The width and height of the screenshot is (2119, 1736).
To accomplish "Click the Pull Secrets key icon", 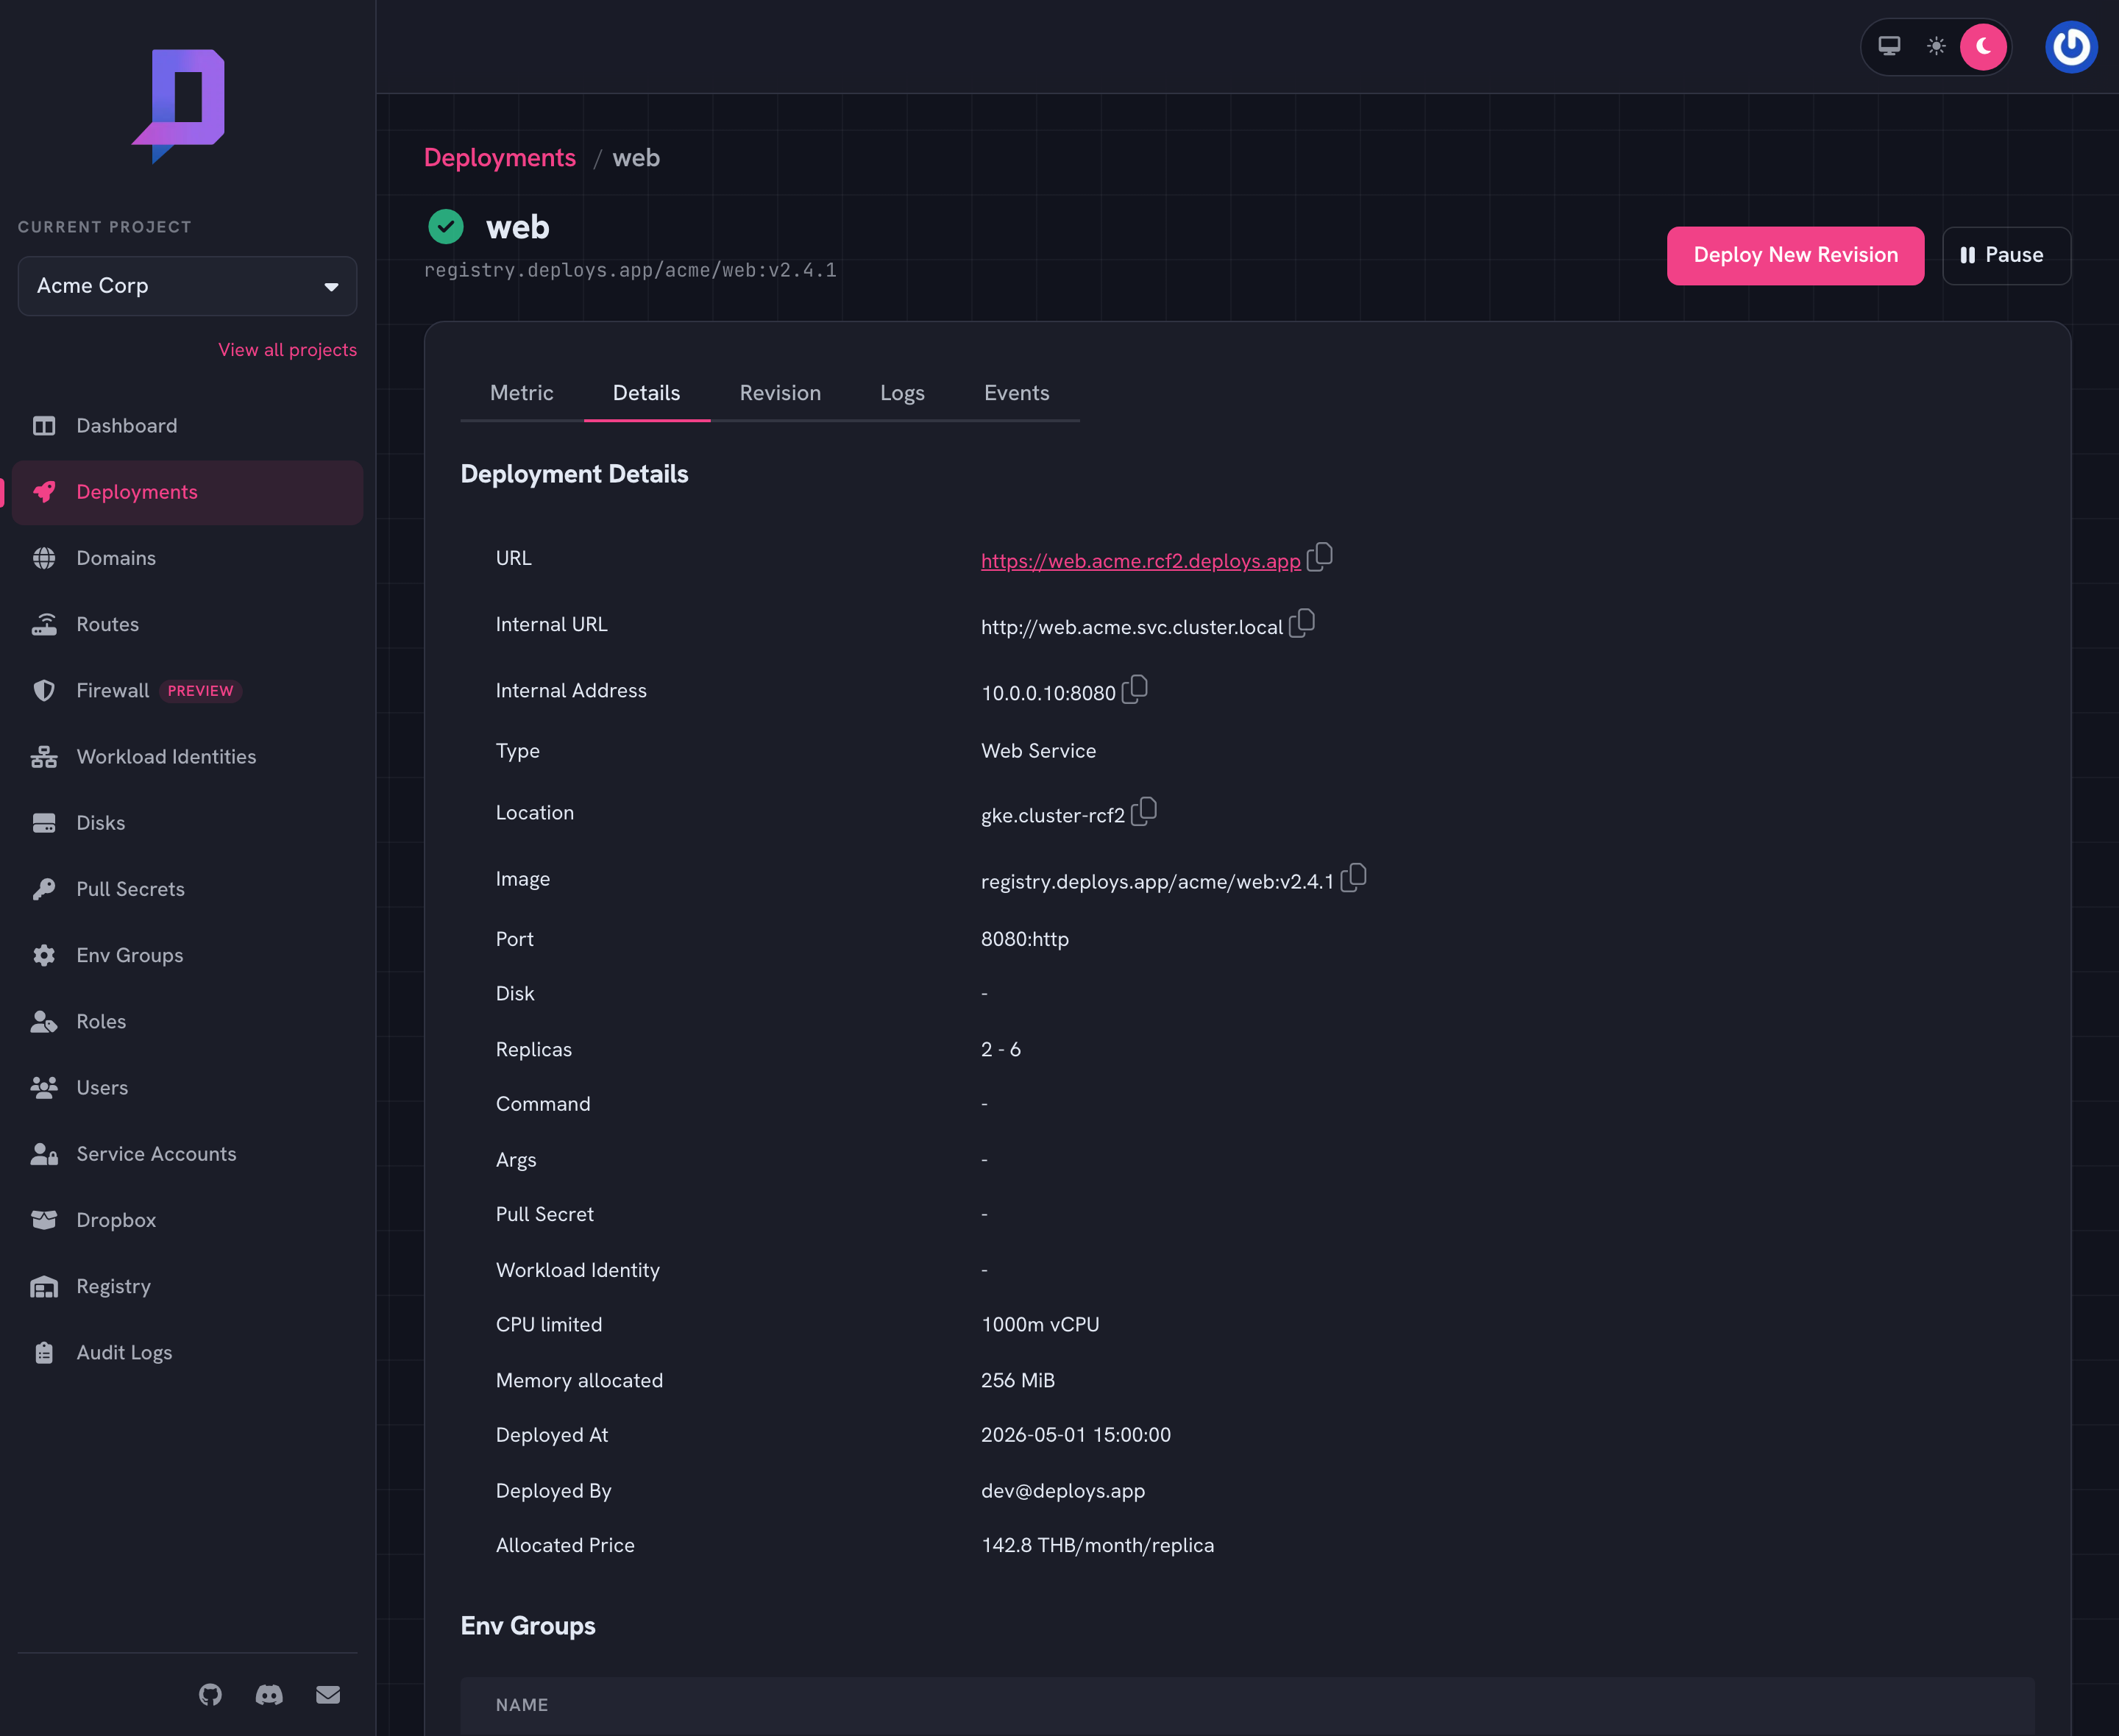I will 44,889.
